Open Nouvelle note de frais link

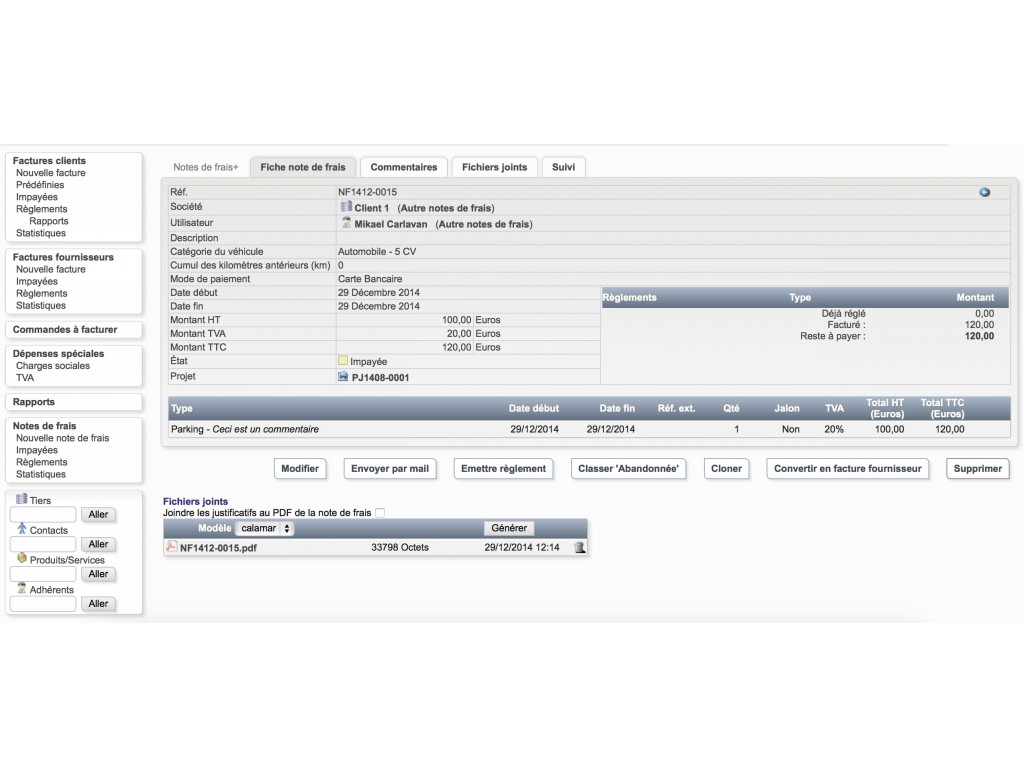click(x=63, y=438)
